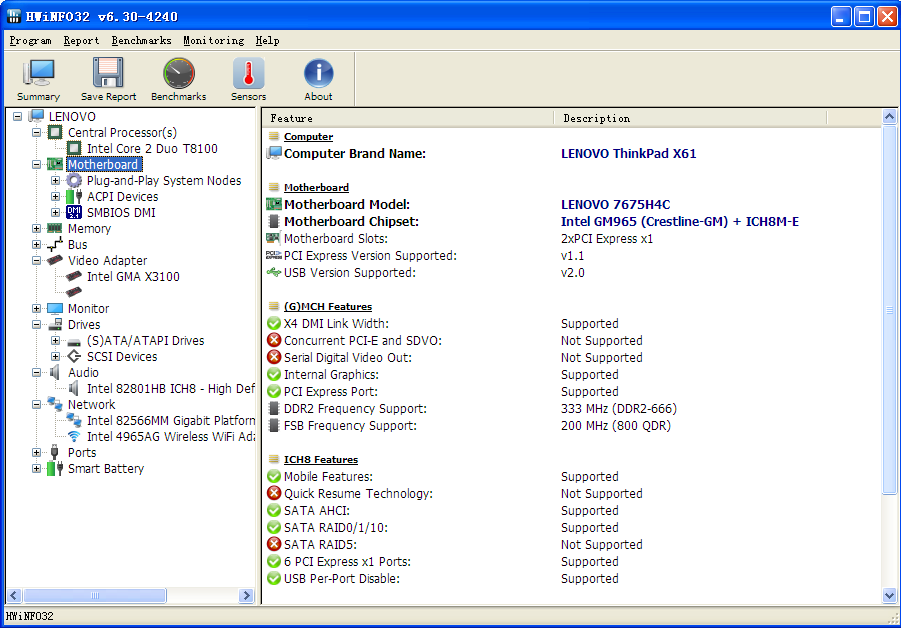Click the Description column header
Viewport: 901px width, 628px height.
click(x=691, y=118)
